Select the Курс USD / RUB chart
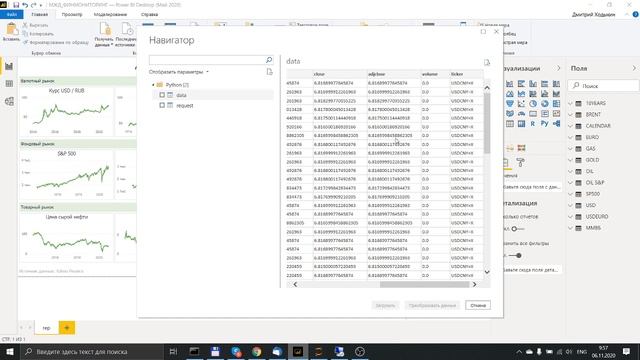 click(67, 110)
